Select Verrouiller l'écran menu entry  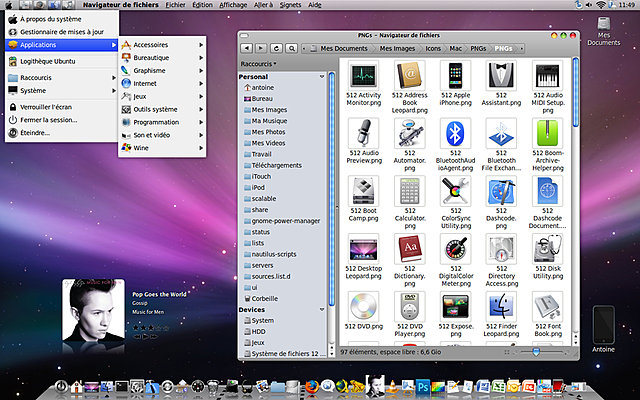[x=62, y=107]
